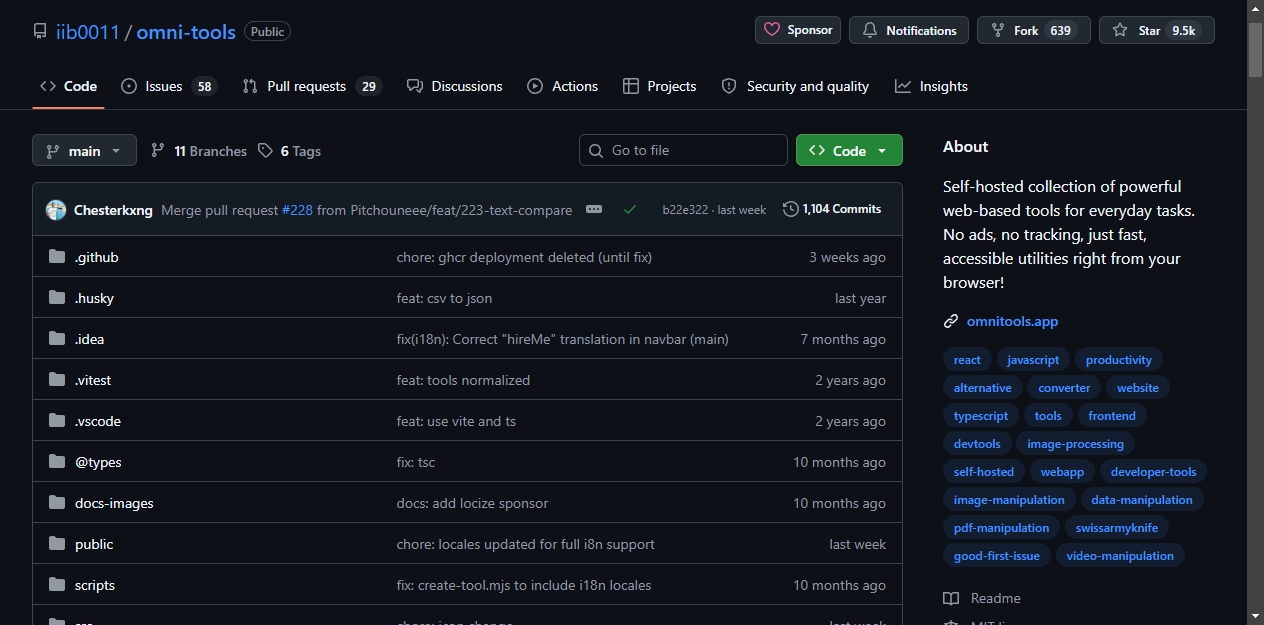1264x625 pixels.
Task: View the 1,104 Commits history
Action: pos(832,209)
